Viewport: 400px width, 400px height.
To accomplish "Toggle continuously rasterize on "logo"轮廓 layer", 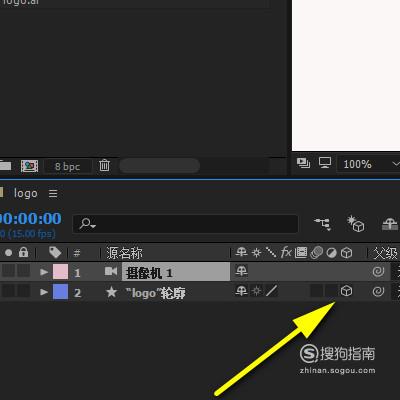I will coord(256,291).
